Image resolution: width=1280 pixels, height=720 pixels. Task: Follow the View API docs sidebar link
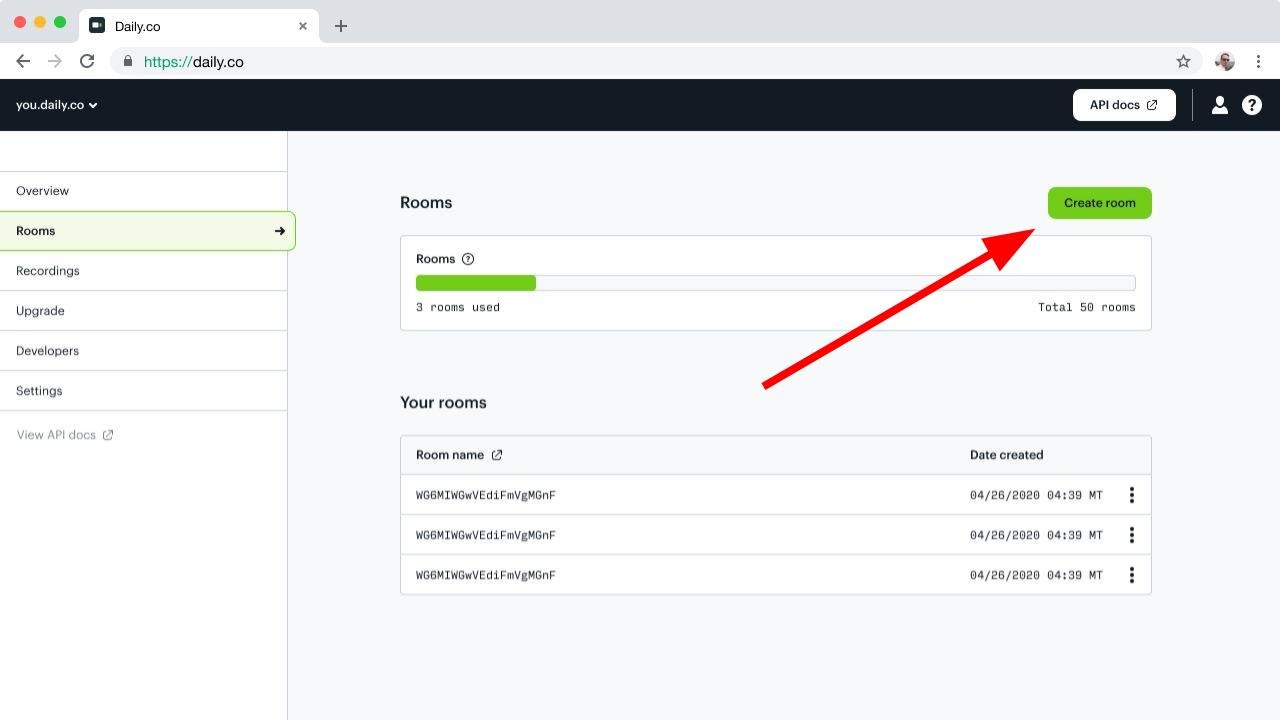point(65,435)
